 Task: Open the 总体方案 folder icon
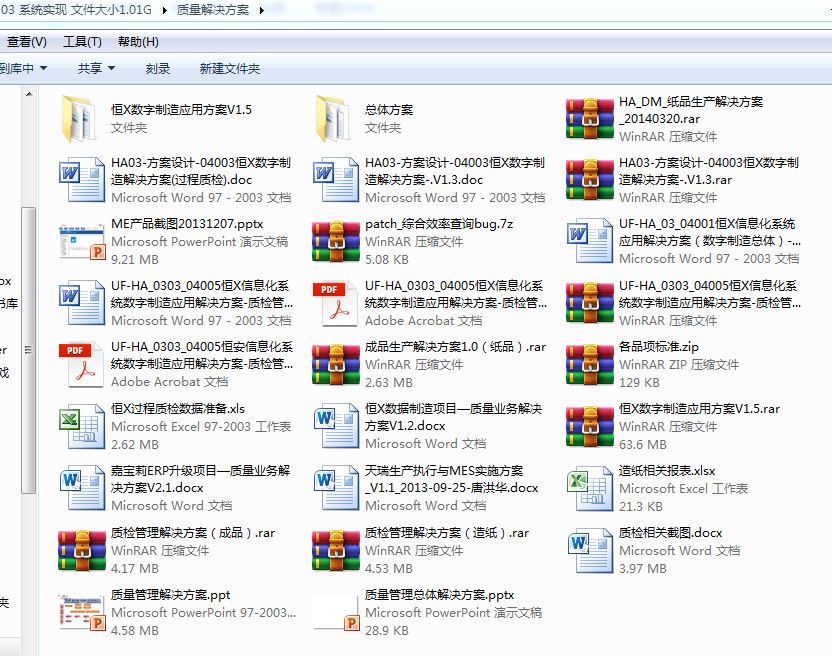(x=335, y=119)
